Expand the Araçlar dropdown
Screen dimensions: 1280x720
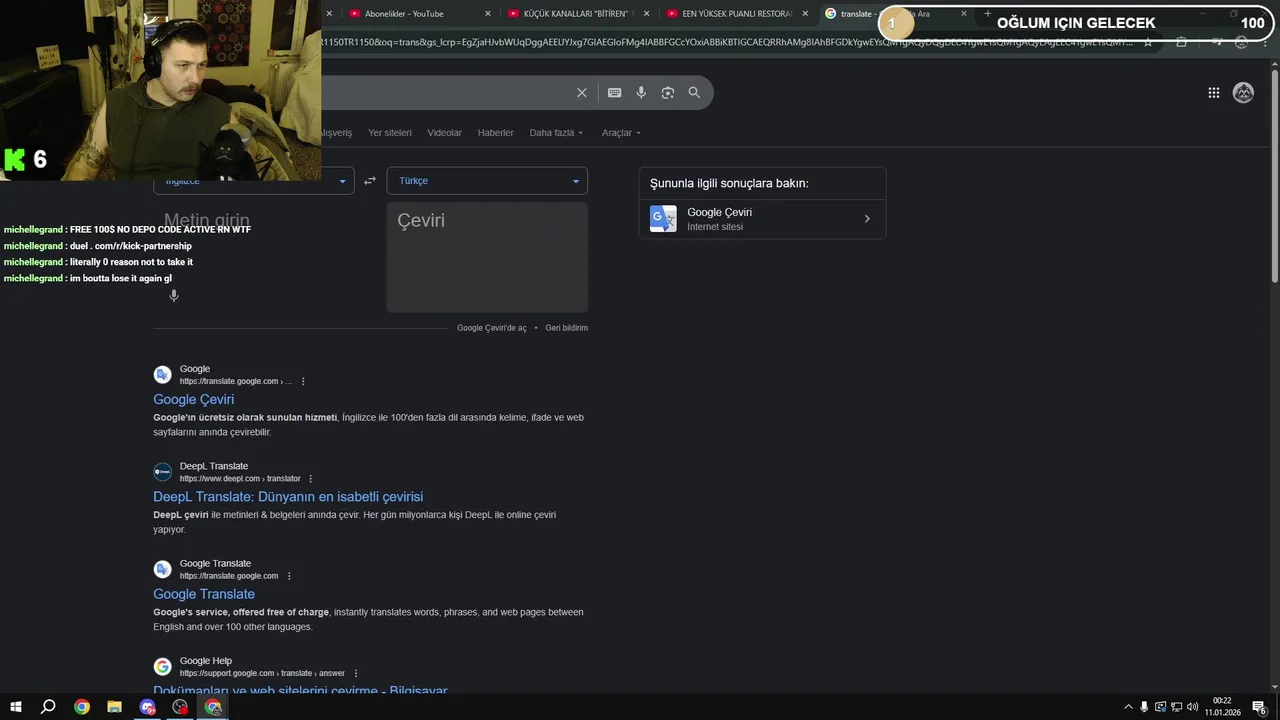coord(621,133)
